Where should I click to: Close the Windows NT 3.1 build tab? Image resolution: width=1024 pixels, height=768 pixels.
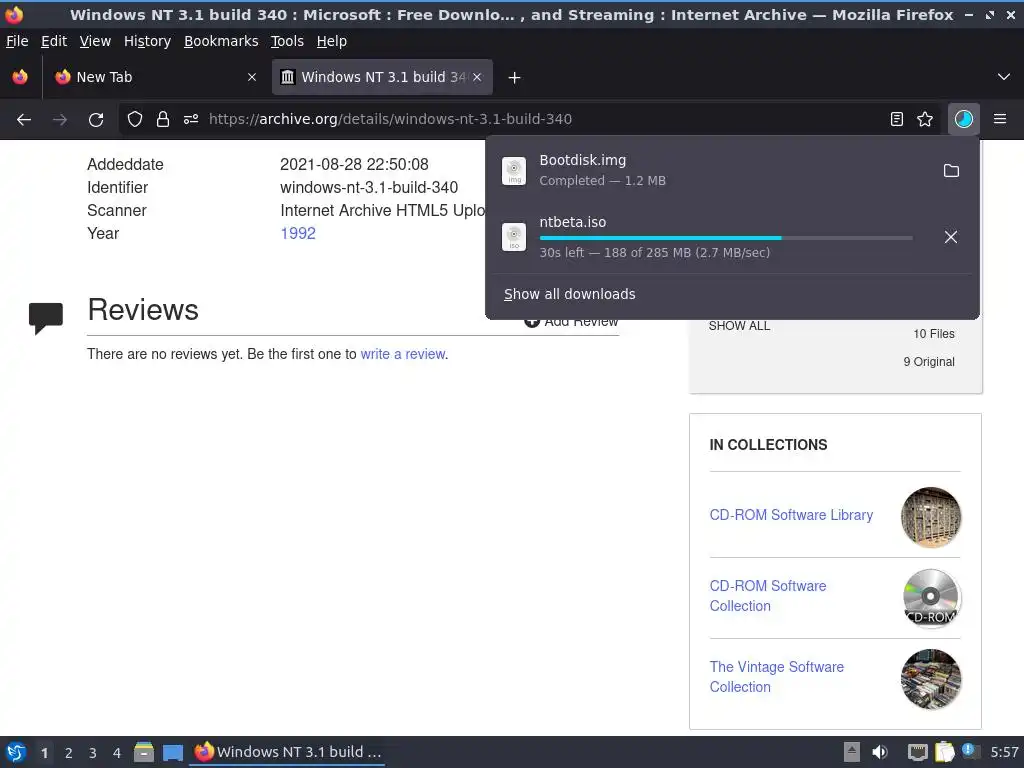click(477, 77)
